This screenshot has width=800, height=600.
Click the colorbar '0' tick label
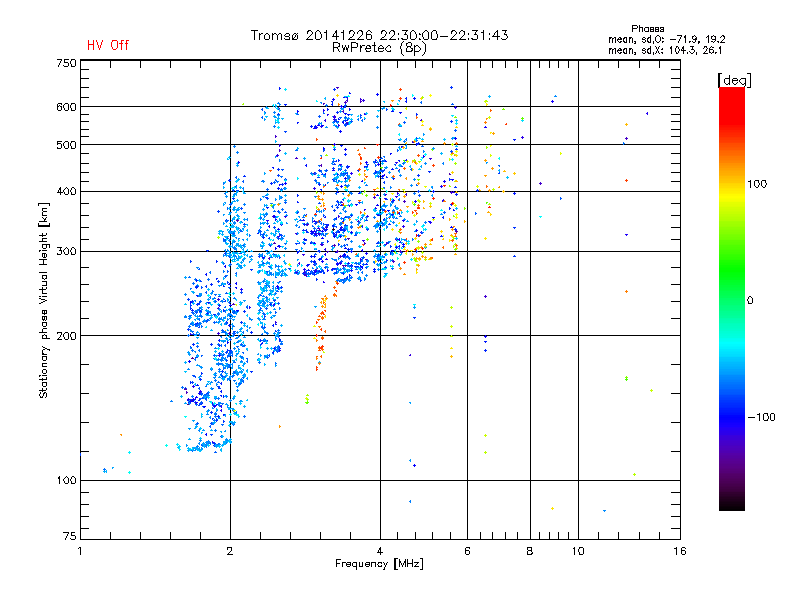[x=750, y=300]
